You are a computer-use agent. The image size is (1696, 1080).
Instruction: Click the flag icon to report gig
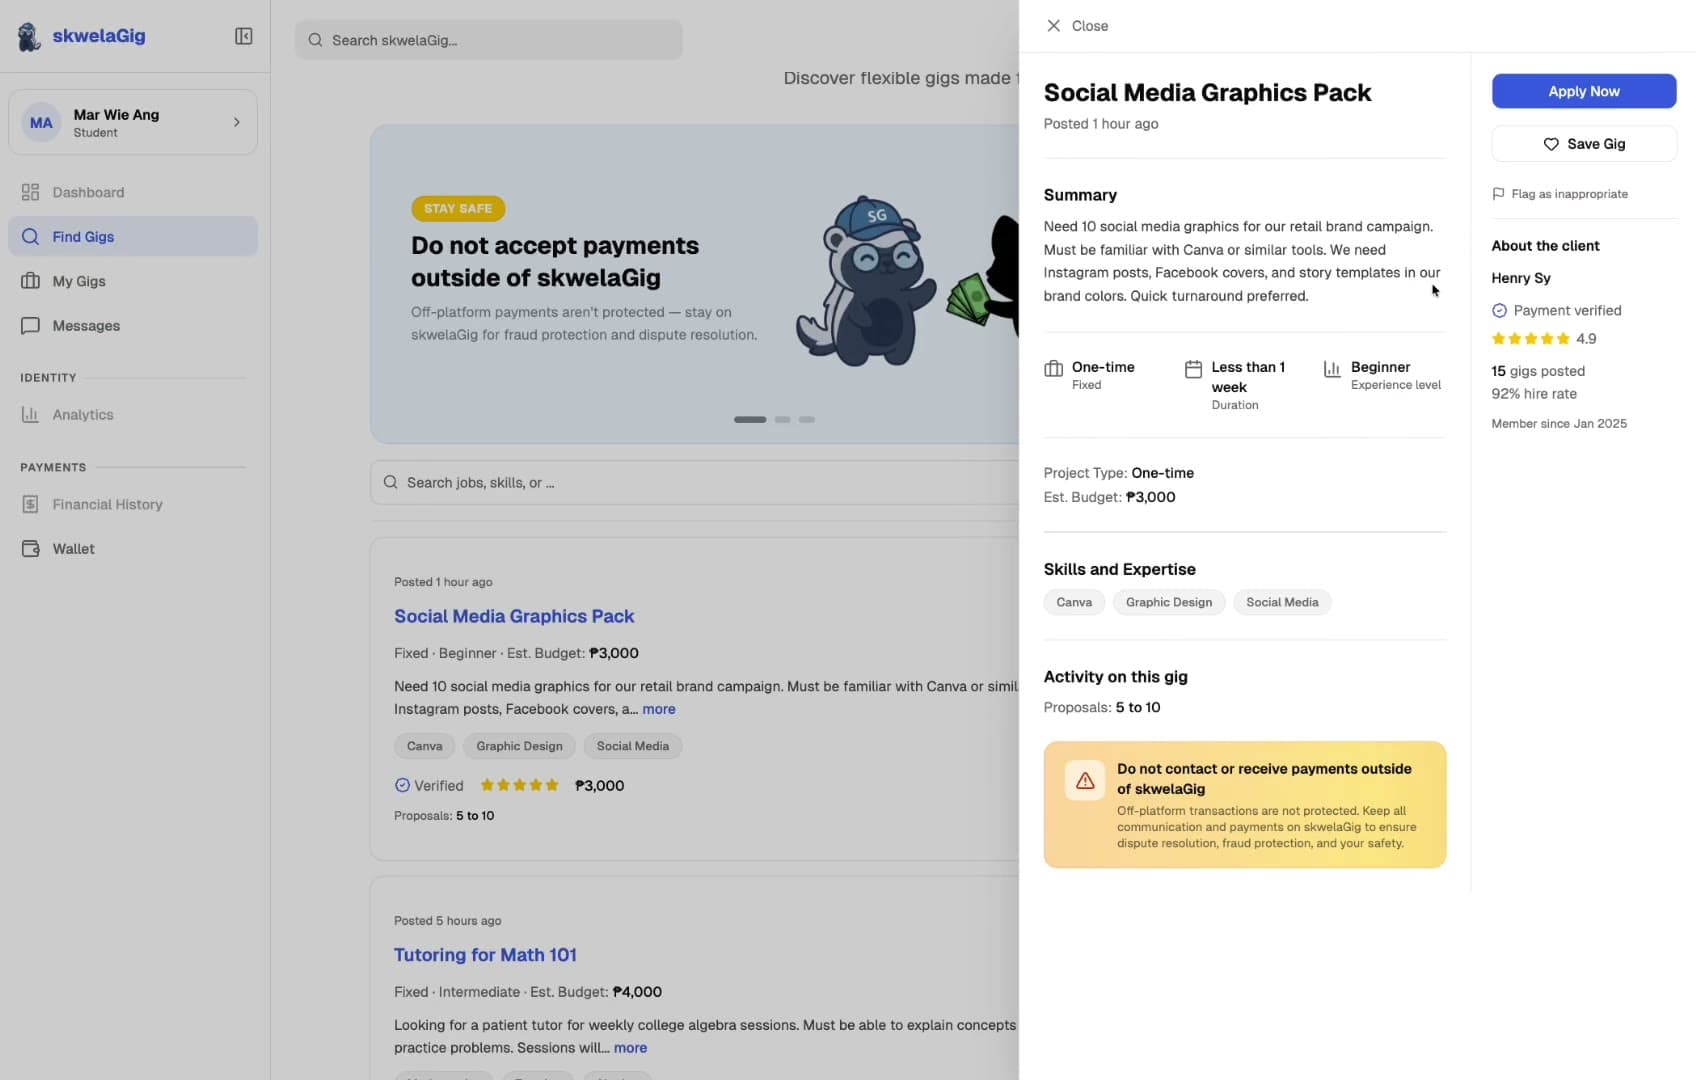1498,194
